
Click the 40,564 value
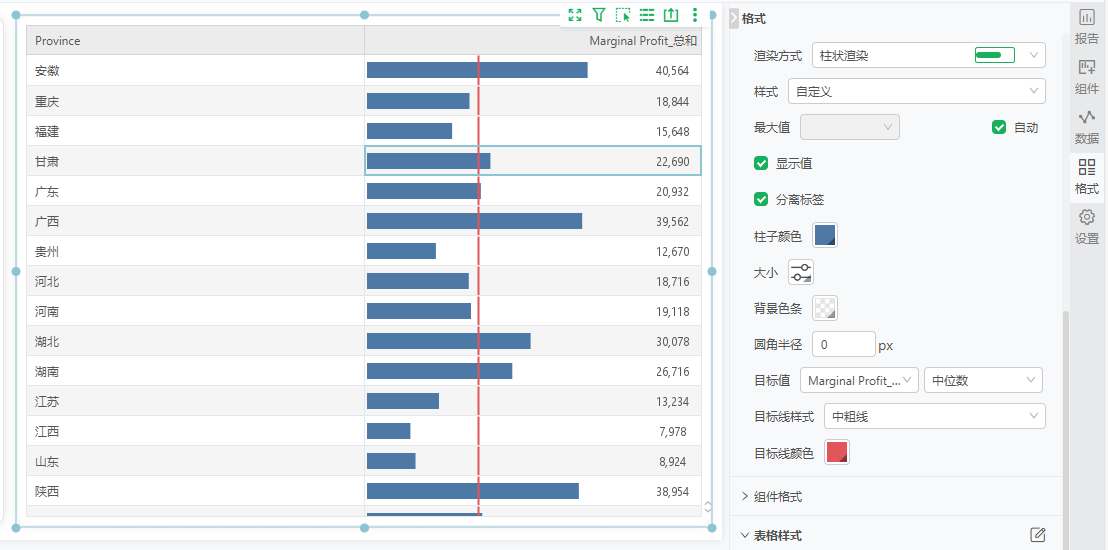tap(672, 71)
